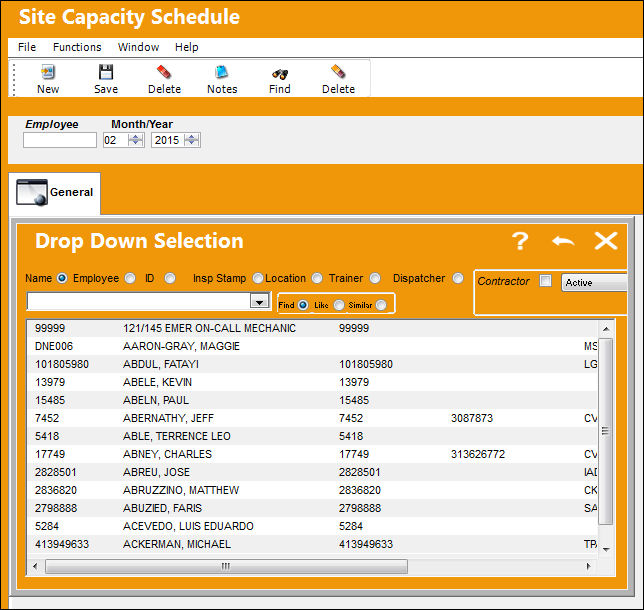
Task: Click the month spinner arrows
Action: (x=136, y=140)
